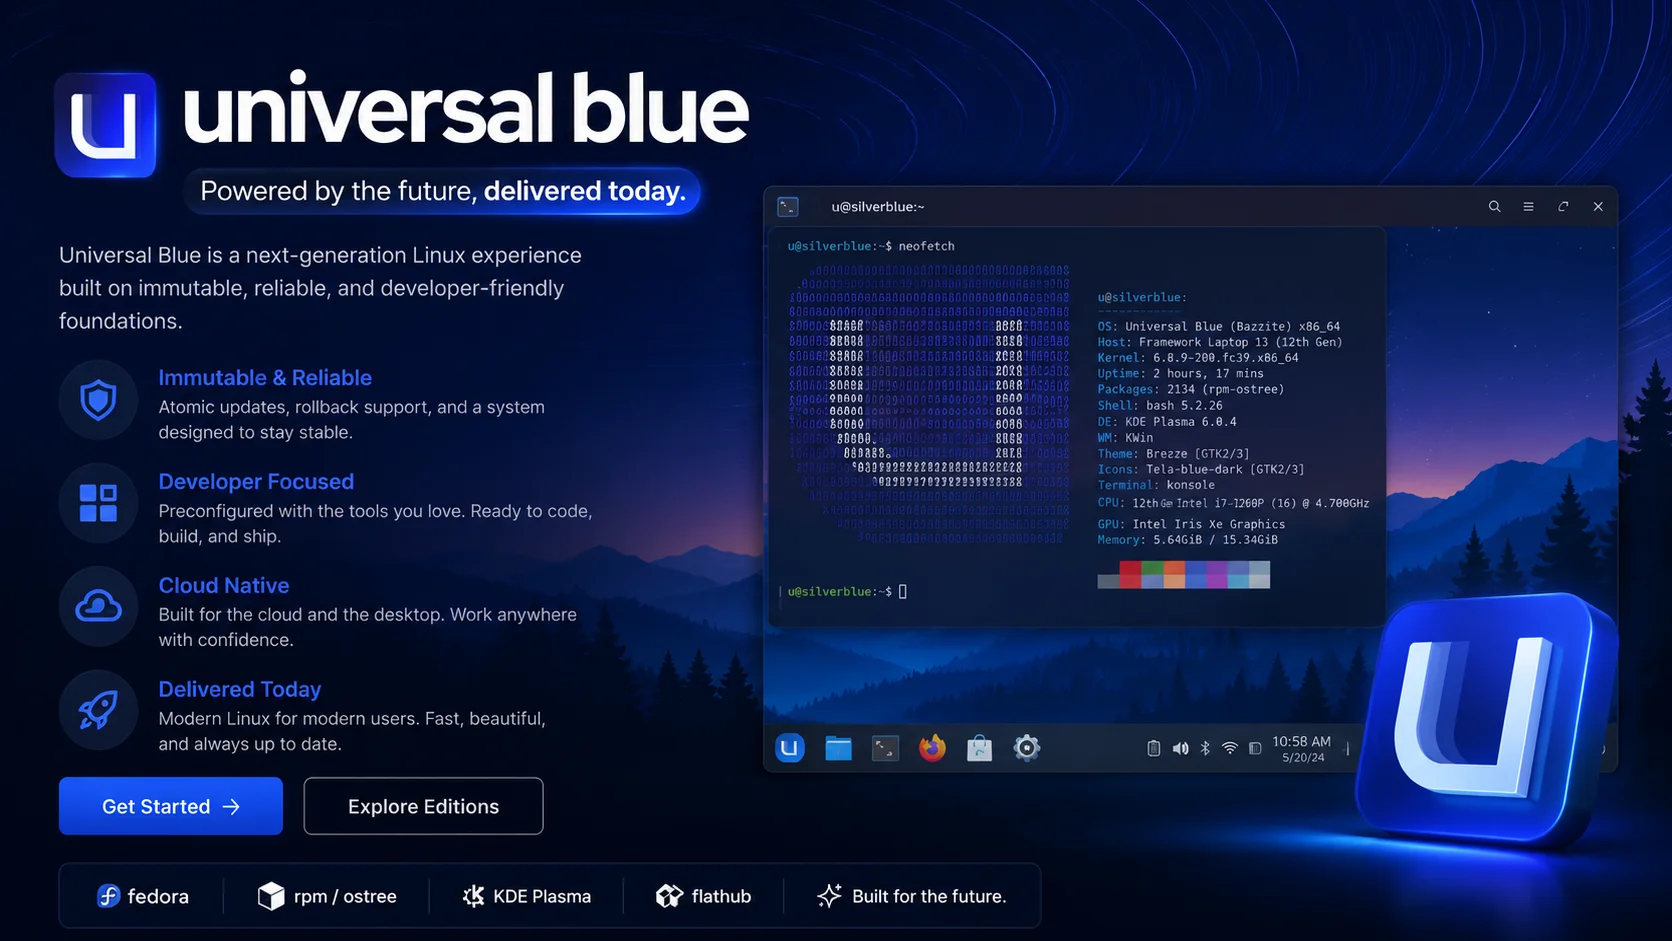Click the "Host: Framework Laptop 13" line

pyautogui.click(x=1219, y=342)
